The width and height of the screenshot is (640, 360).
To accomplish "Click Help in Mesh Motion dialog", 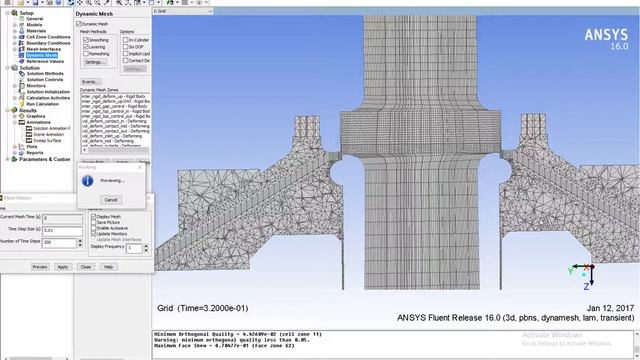I will (108, 267).
